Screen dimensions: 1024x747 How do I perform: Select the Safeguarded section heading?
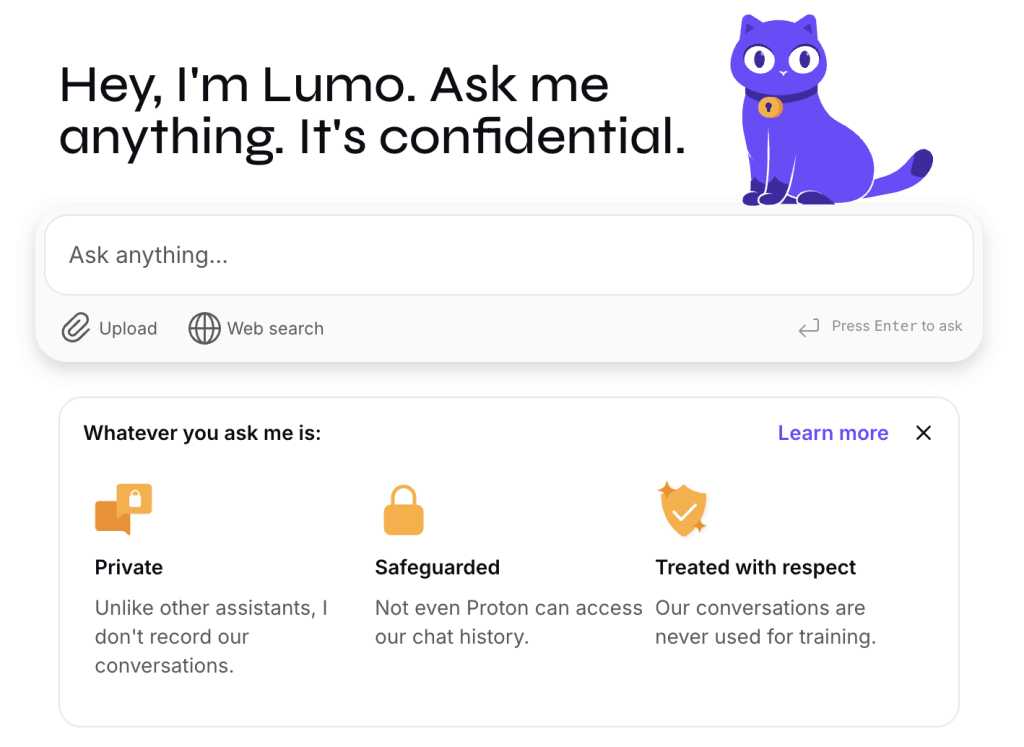pos(437,567)
